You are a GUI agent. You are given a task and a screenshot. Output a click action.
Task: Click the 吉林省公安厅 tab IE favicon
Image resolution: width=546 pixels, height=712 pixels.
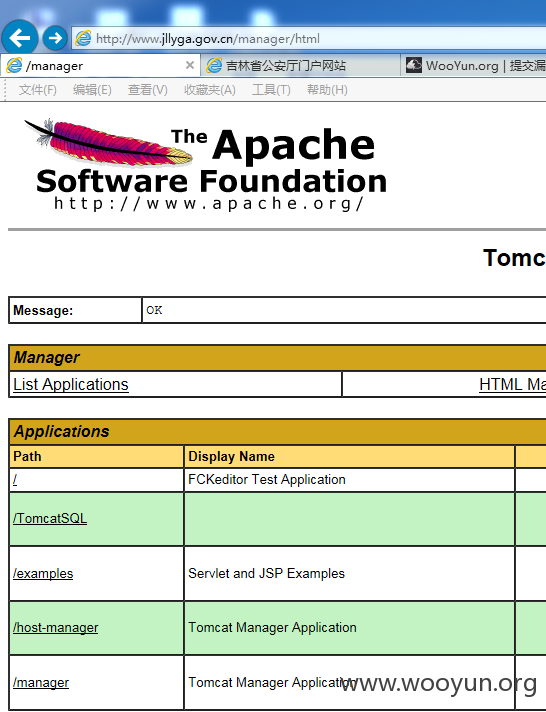tap(214, 65)
